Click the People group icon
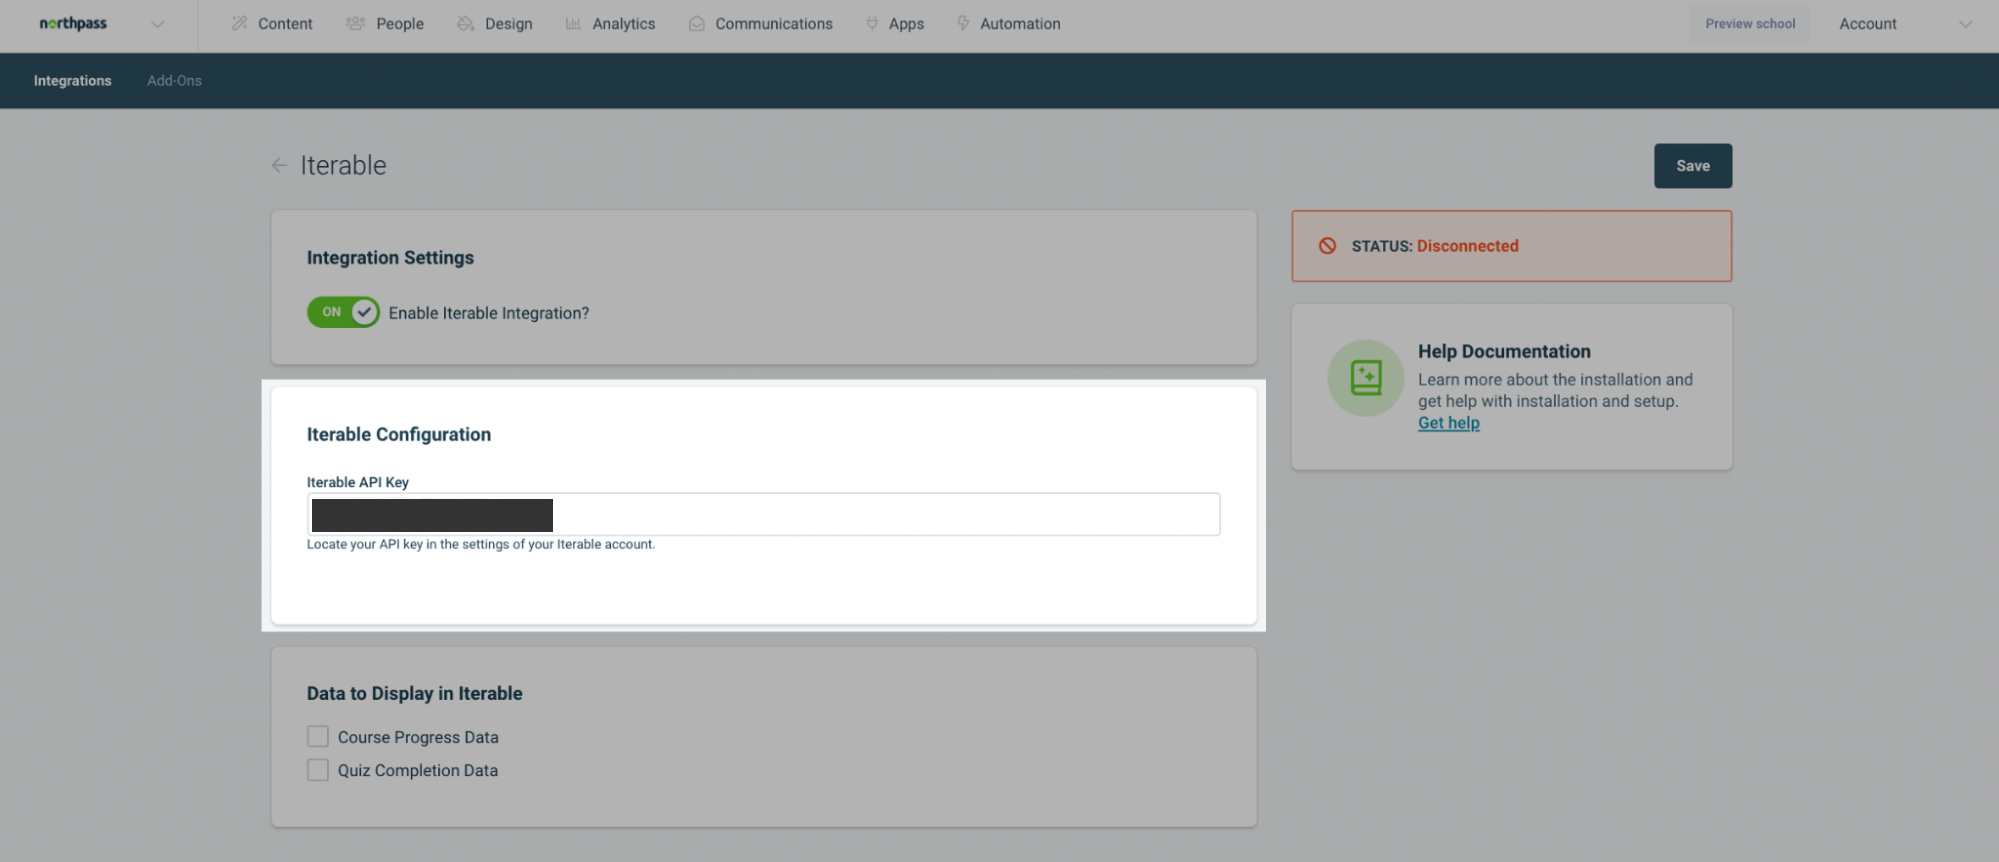Image resolution: width=1999 pixels, height=862 pixels. [x=355, y=23]
